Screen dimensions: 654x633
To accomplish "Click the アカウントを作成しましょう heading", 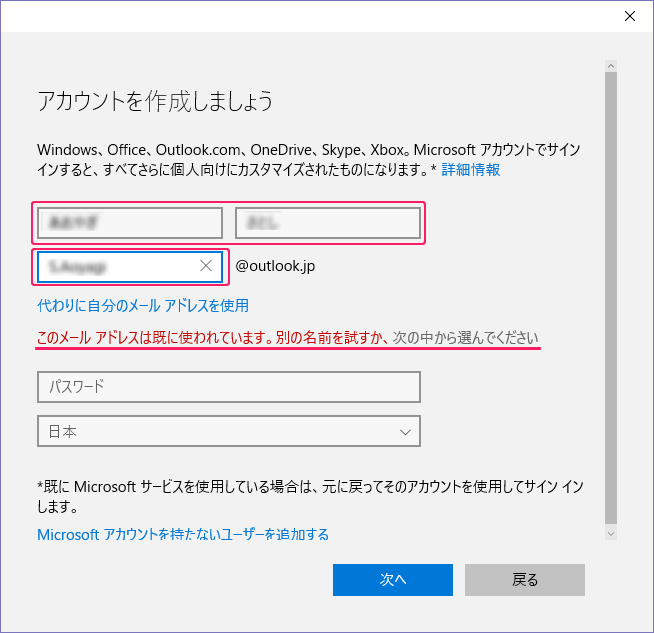I will click(x=155, y=101).
